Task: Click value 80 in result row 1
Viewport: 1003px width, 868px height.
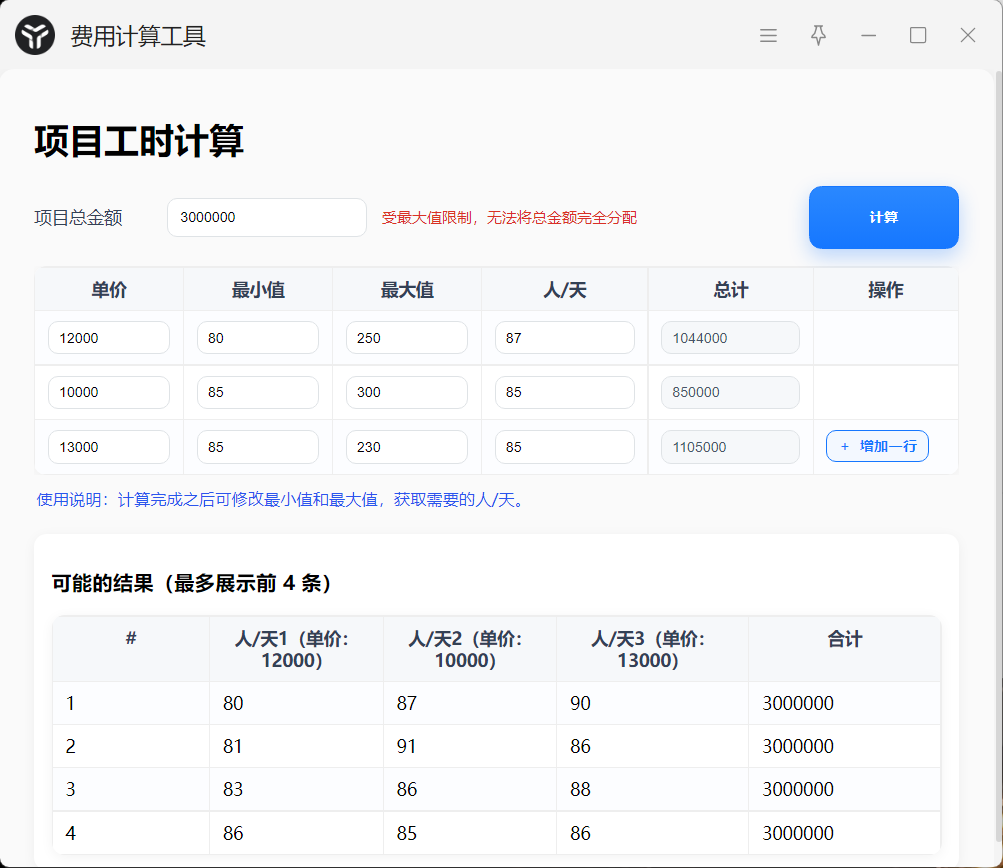Action: 233,703
